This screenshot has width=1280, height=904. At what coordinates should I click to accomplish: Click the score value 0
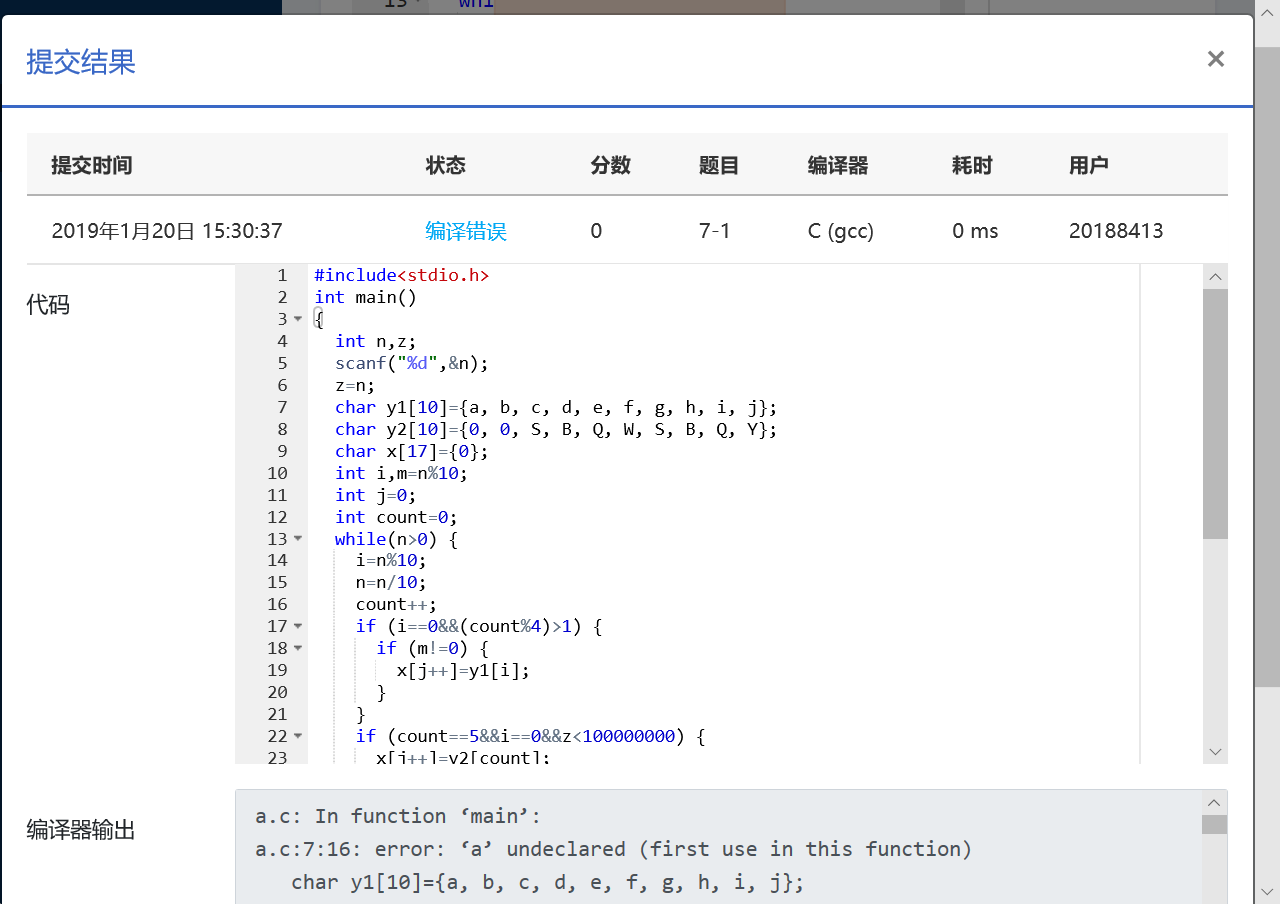596,231
